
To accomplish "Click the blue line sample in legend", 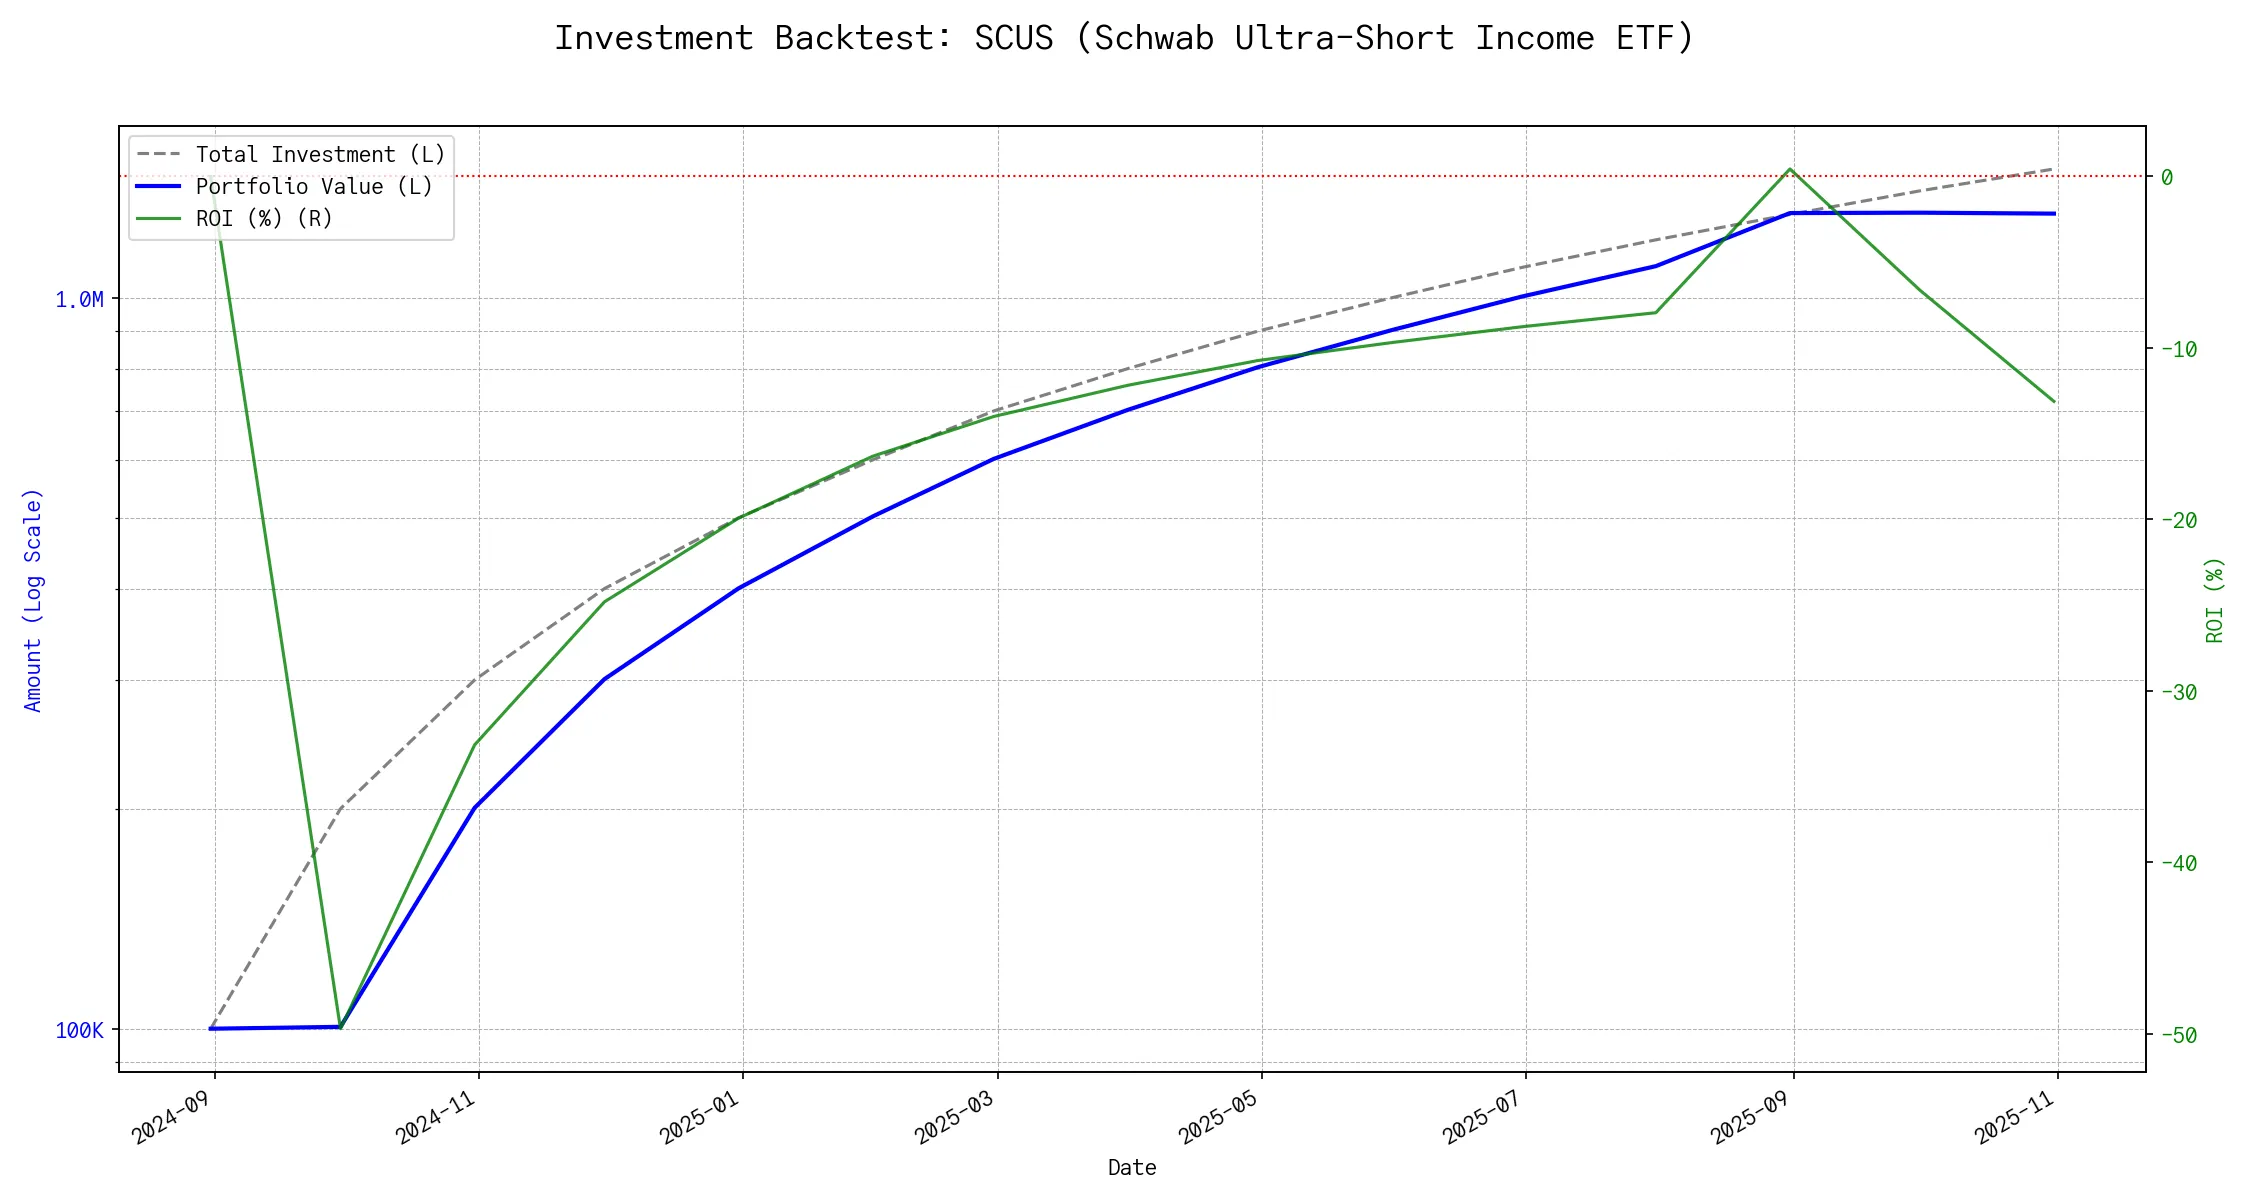I will point(159,187).
